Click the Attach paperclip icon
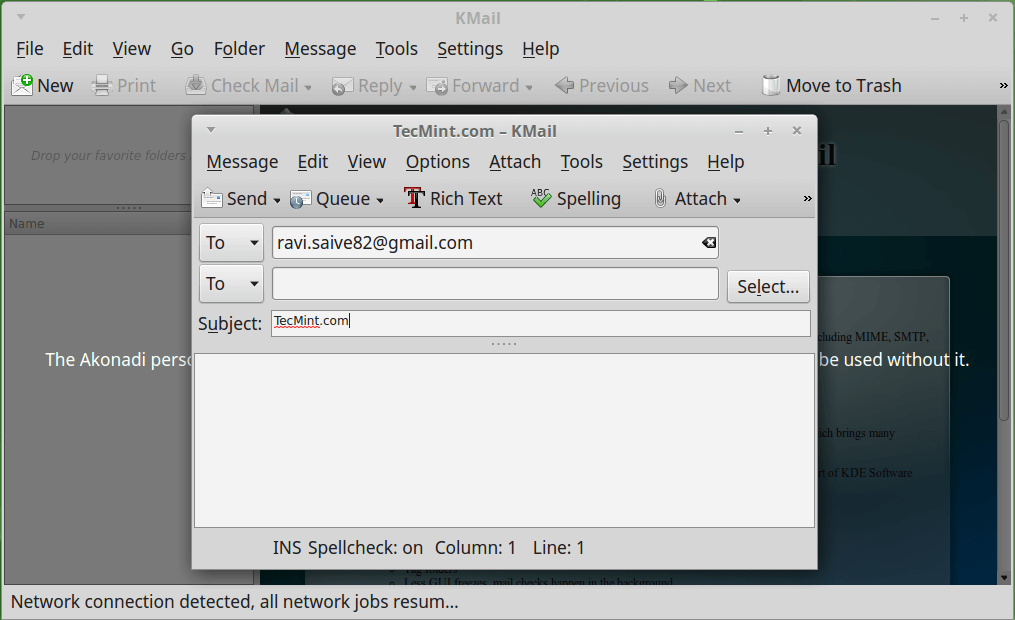Image resolution: width=1015 pixels, height=620 pixels. (660, 198)
